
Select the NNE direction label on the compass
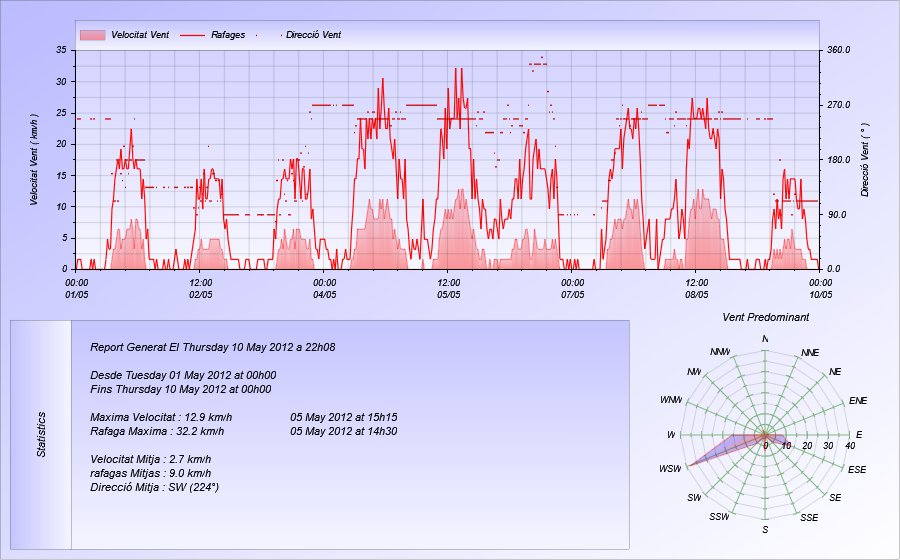point(810,353)
